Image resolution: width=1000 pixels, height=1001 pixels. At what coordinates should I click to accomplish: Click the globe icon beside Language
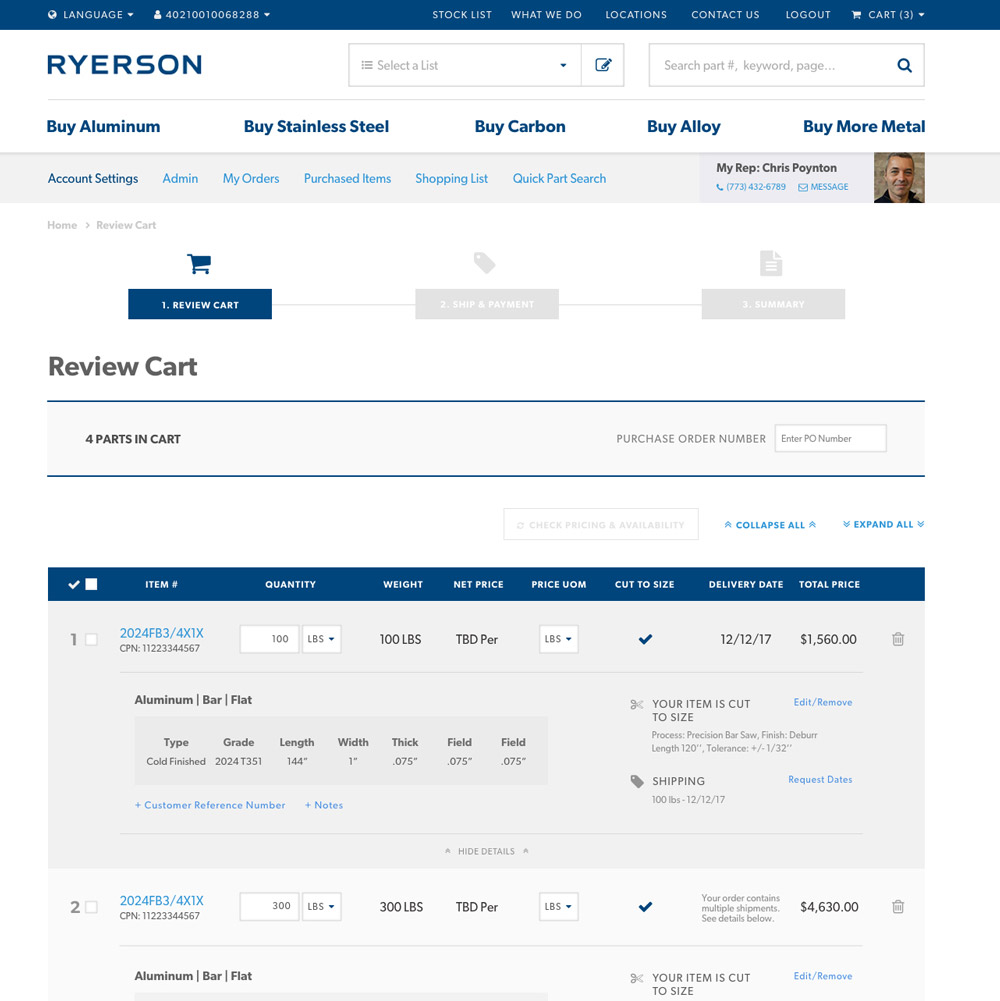(52, 15)
